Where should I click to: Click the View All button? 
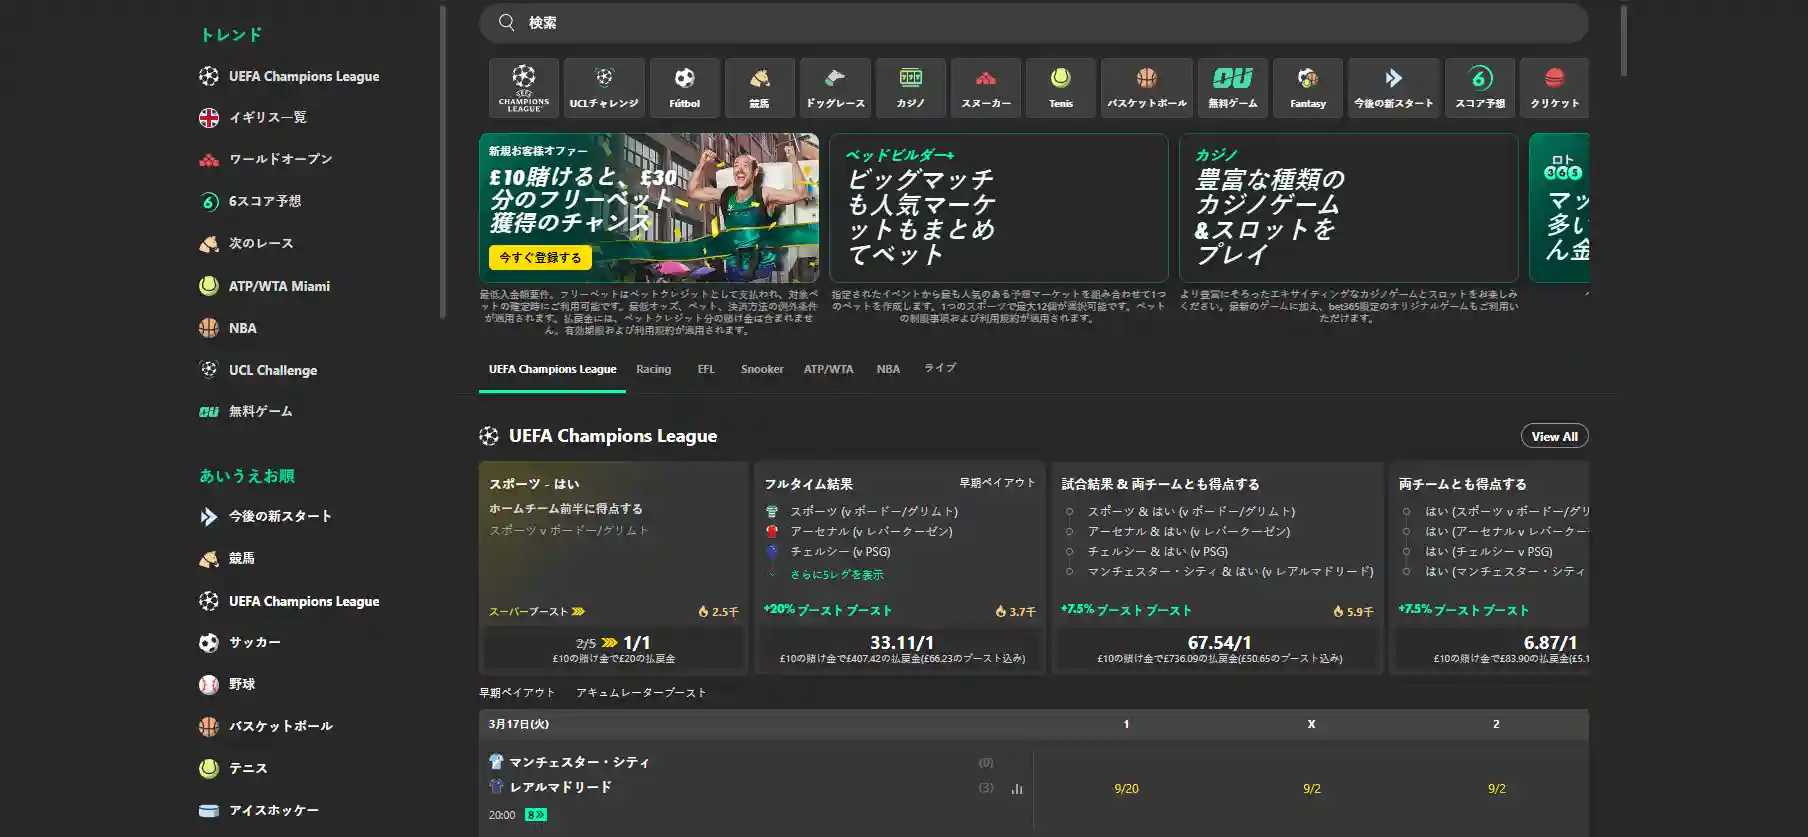pos(1554,436)
